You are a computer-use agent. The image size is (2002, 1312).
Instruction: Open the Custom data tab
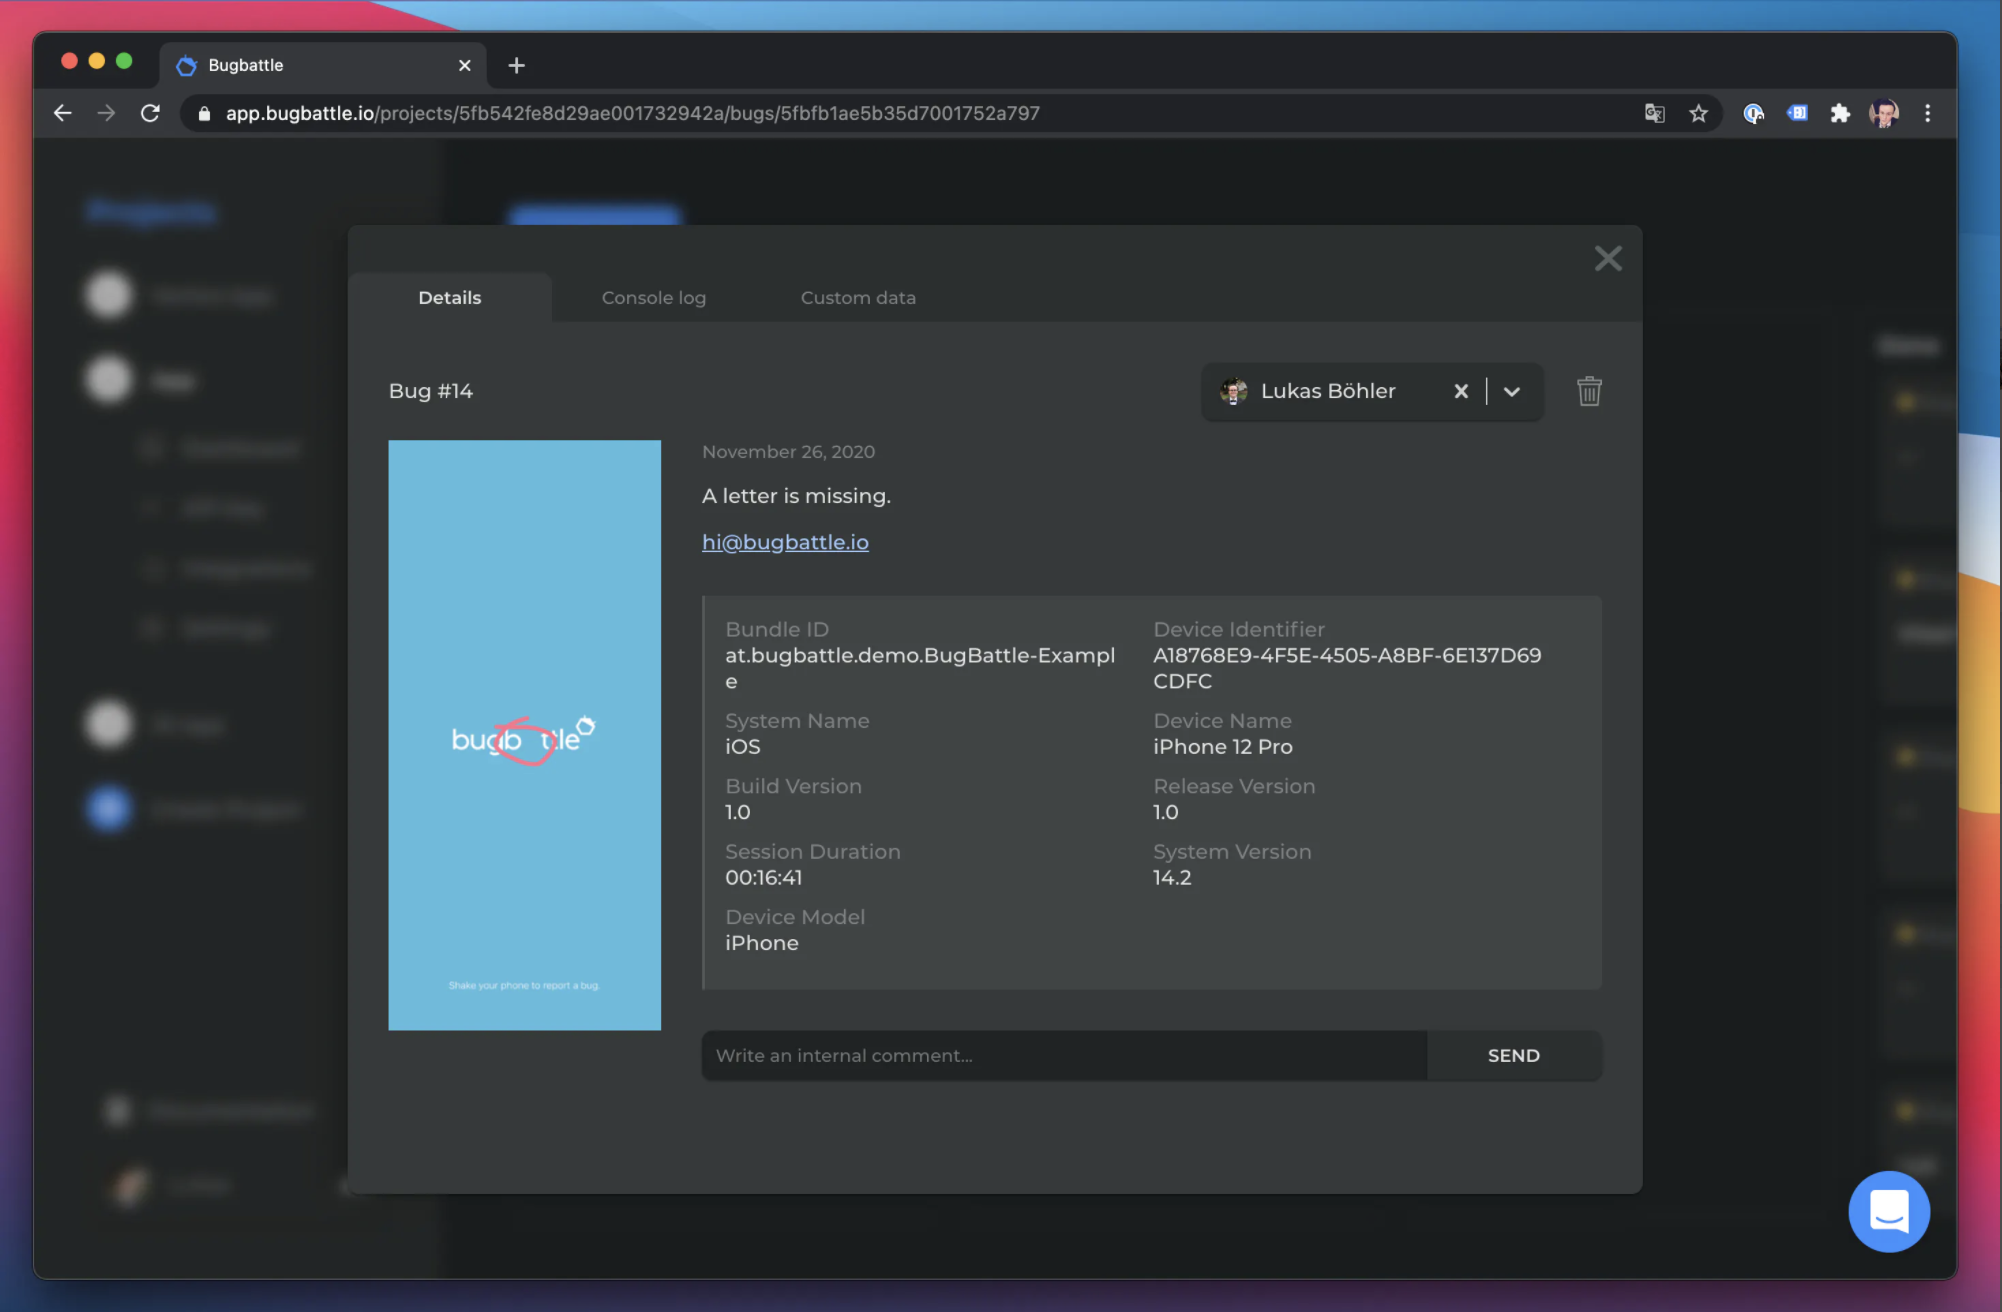coord(858,298)
